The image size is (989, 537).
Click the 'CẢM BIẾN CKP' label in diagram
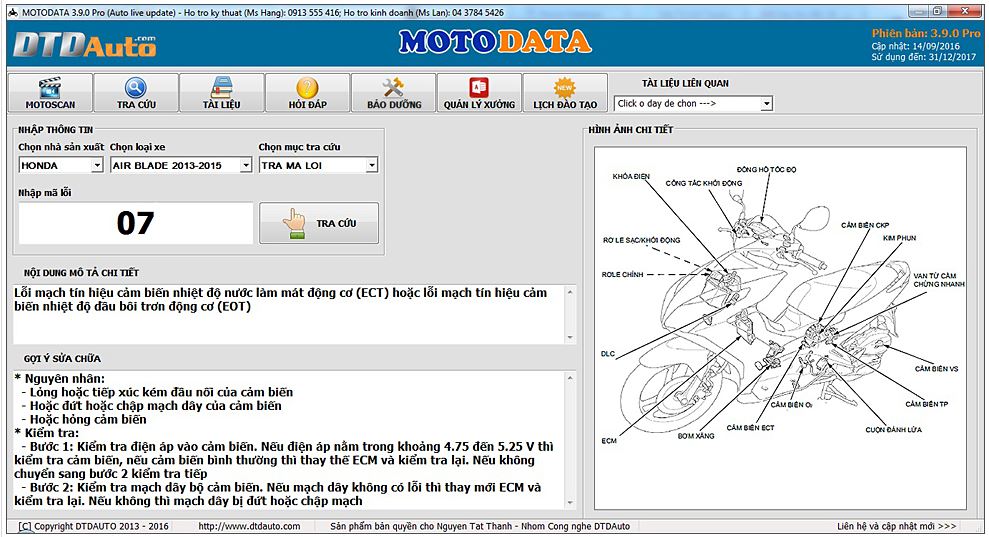pos(865,225)
